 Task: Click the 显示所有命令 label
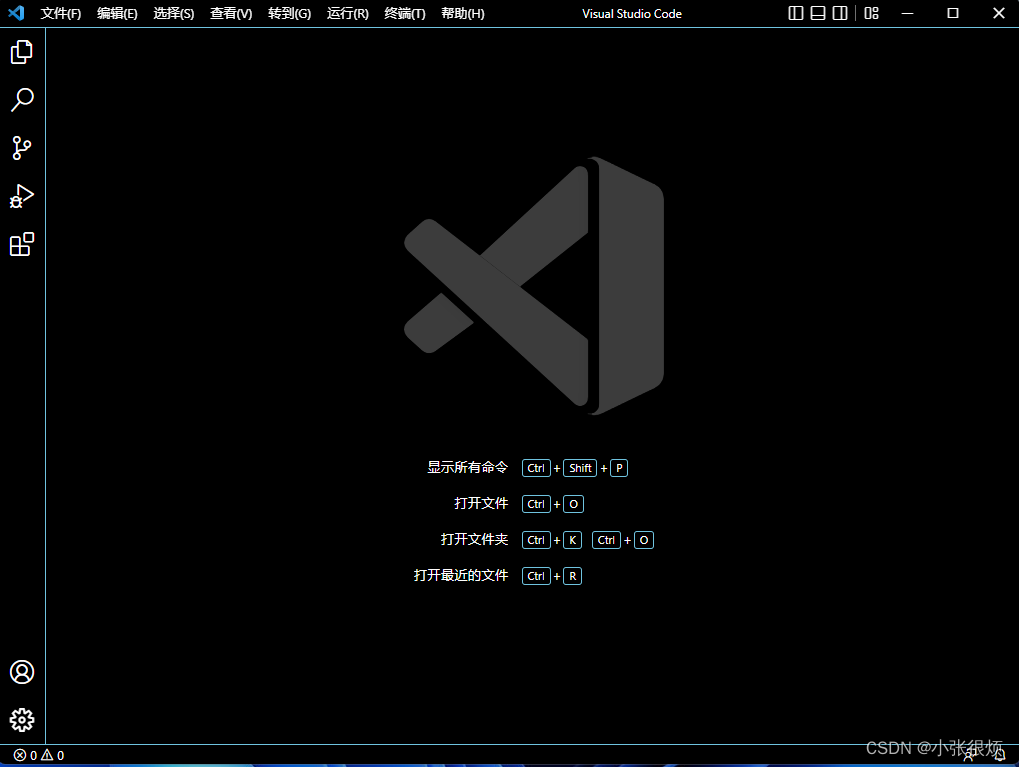(467, 467)
